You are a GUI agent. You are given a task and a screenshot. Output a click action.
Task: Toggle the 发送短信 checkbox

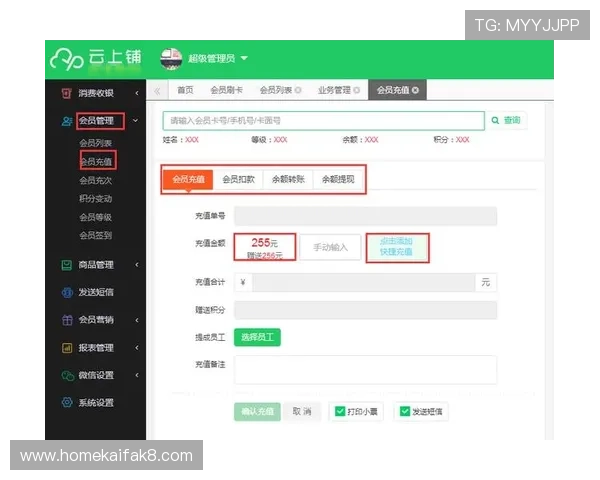[x=405, y=411]
